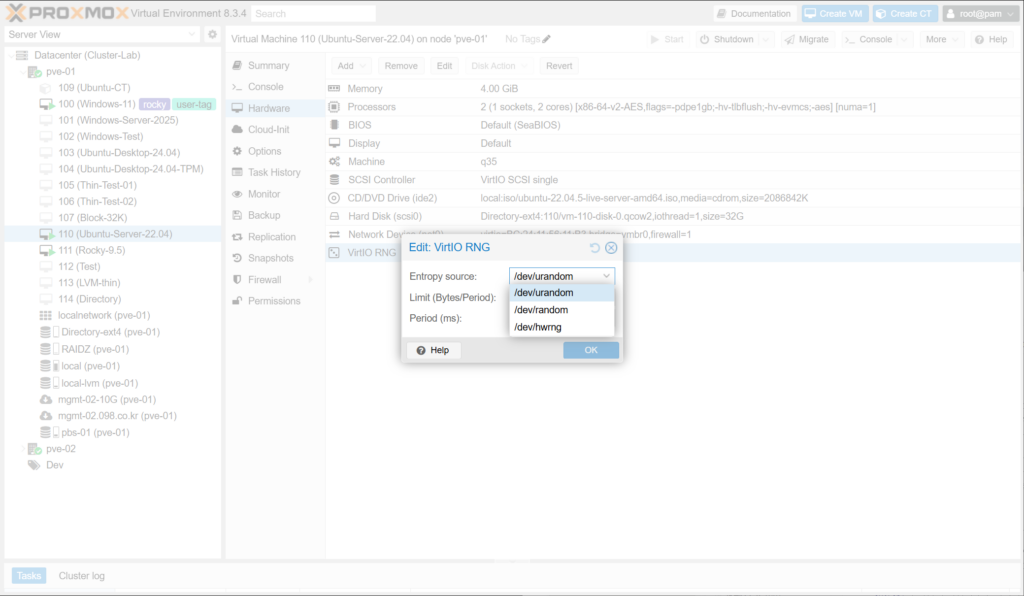Open the Documentation page
The width and height of the screenshot is (1024, 596).
click(756, 14)
